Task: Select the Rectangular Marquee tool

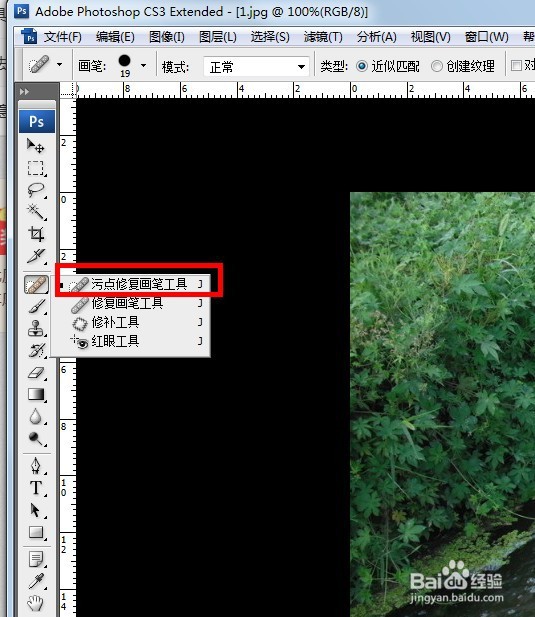Action: click(36, 168)
